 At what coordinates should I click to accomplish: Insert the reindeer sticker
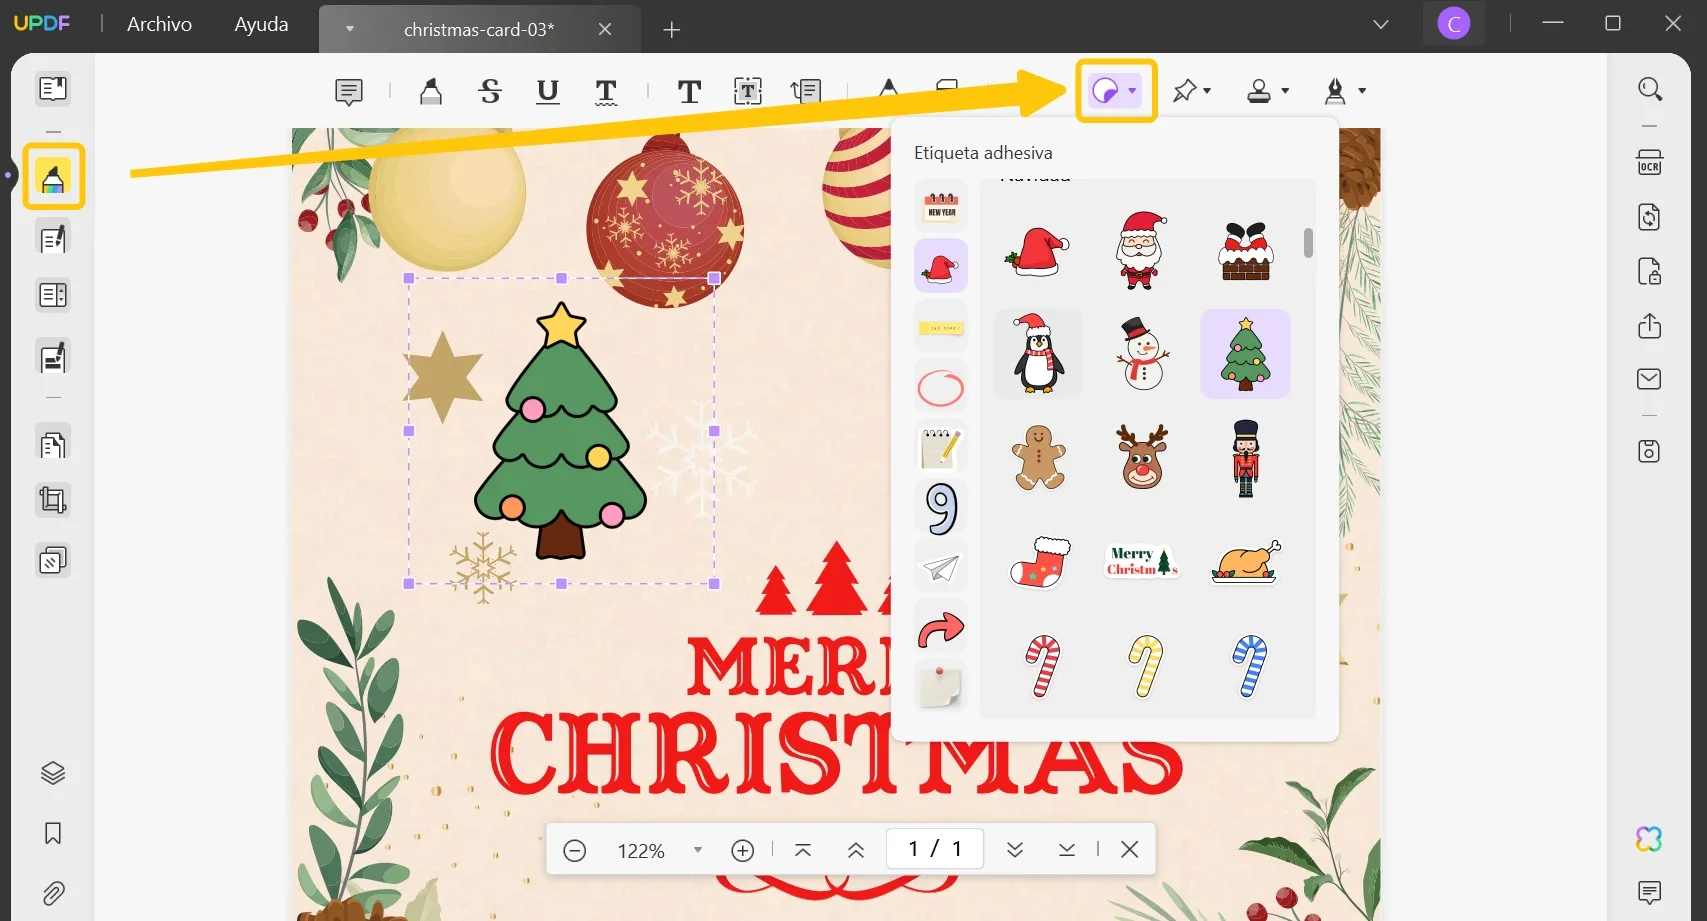[1142, 456]
